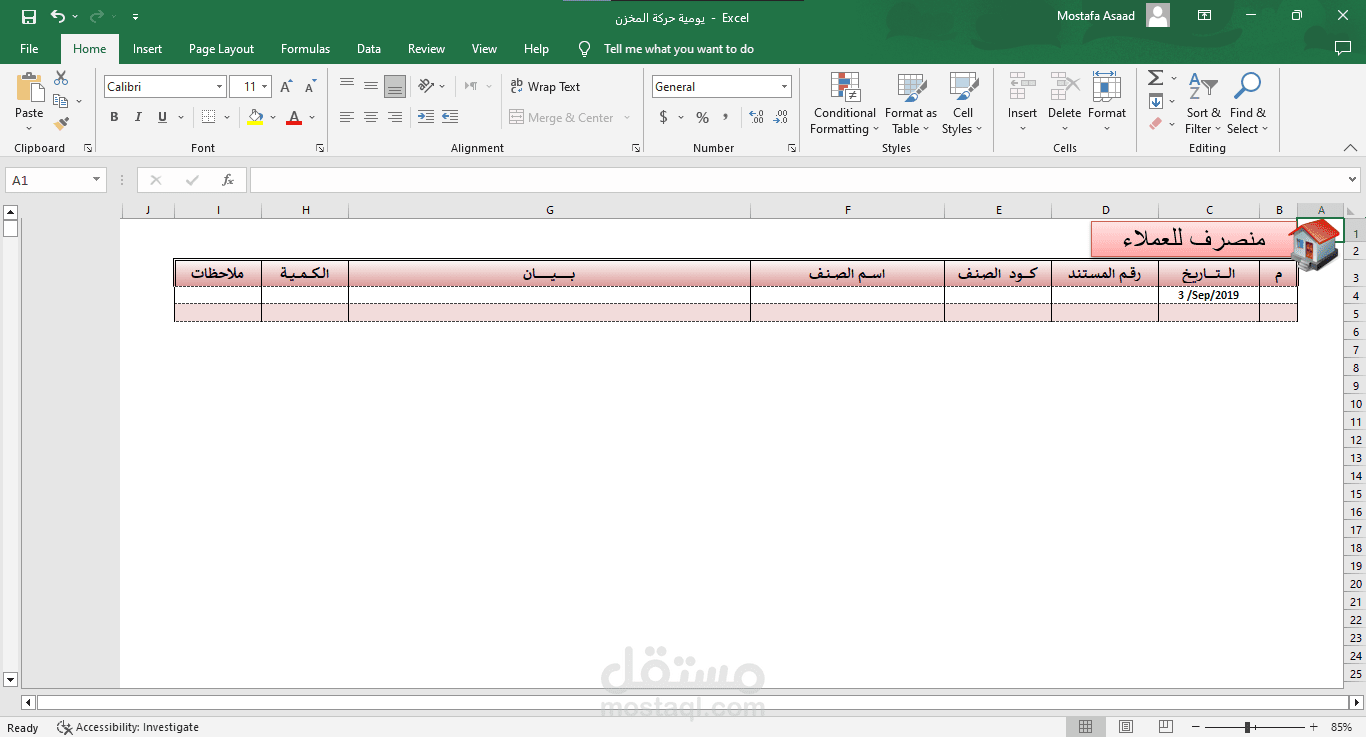Set Middle Align vertical alignment
Image resolution: width=1366 pixels, height=737 pixels.
[x=371, y=86]
